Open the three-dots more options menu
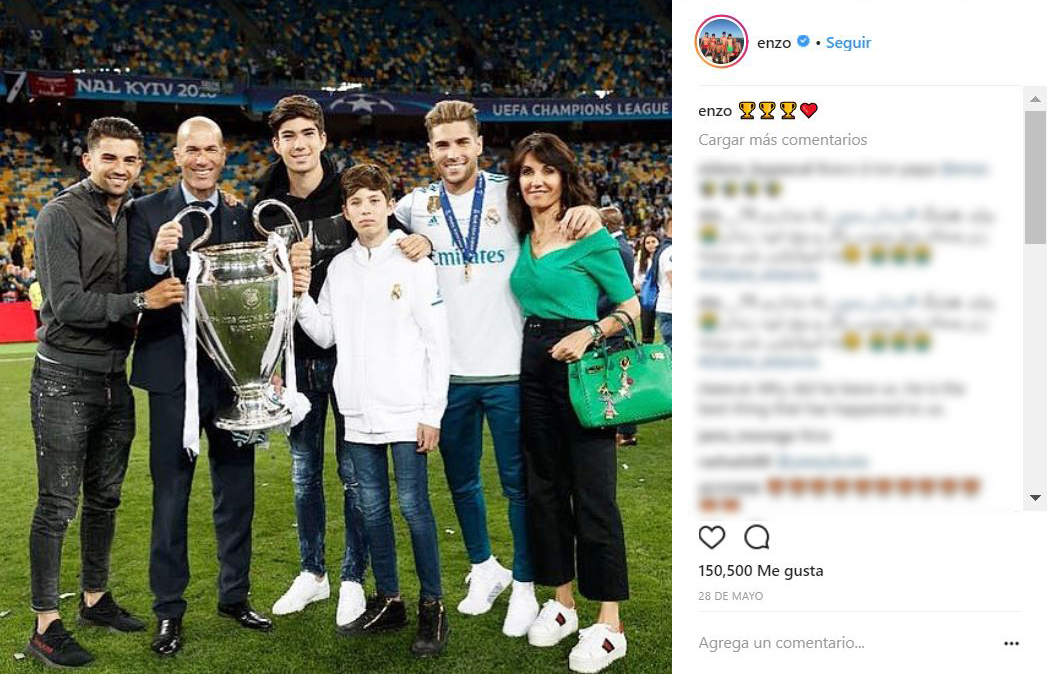This screenshot has height=674, width=1047. tap(1012, 643)
